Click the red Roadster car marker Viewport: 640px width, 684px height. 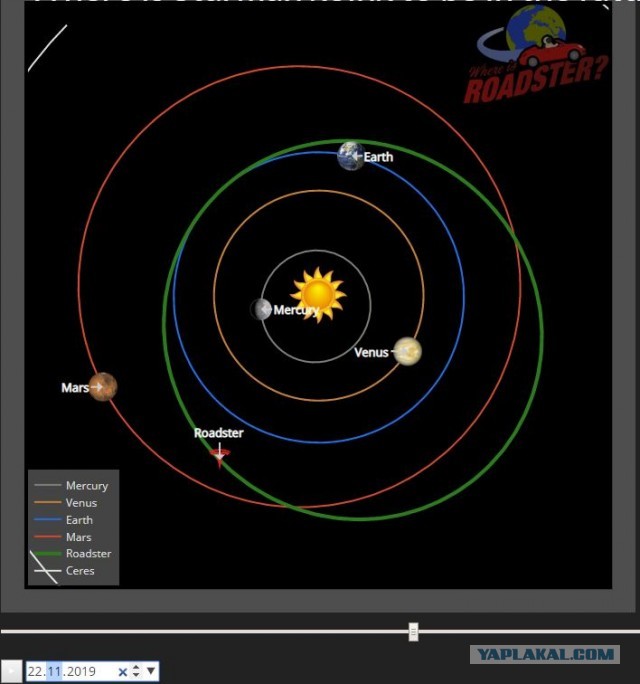[219, 457]
